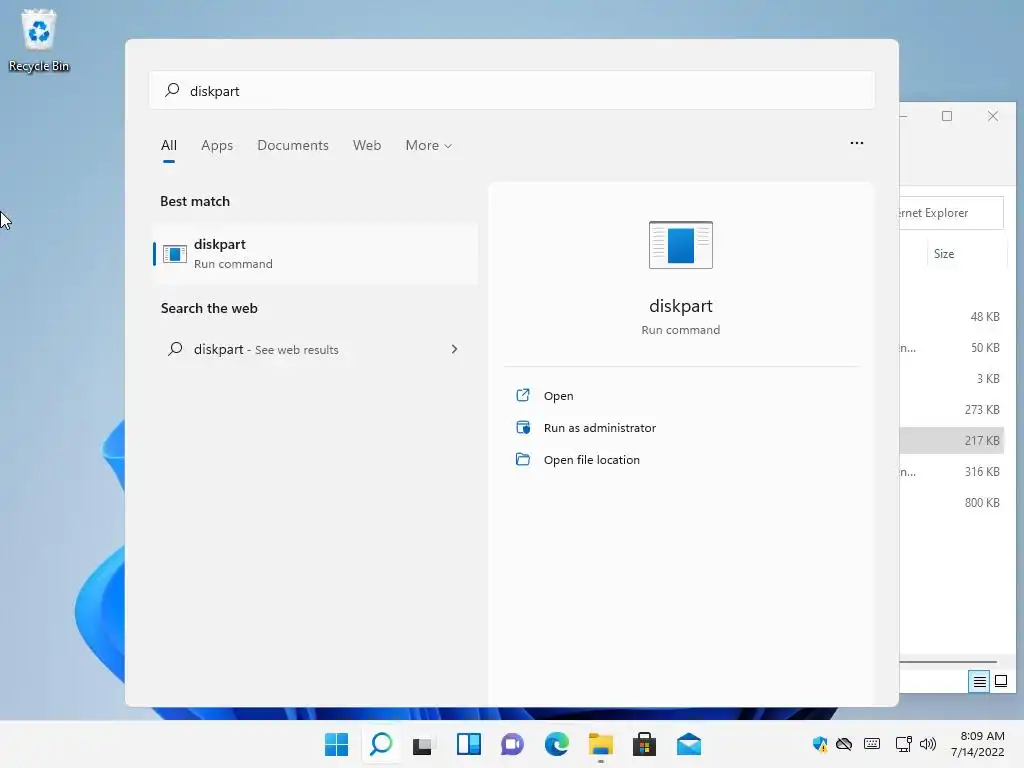Click Explorer's horizontal scrollbar
1024x768 pixels.
[x=948, y=662]
